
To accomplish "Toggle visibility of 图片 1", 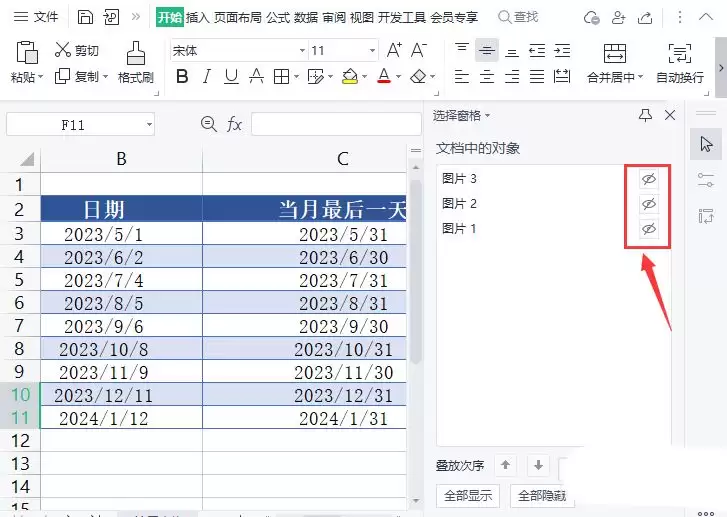I will [649, 229].
